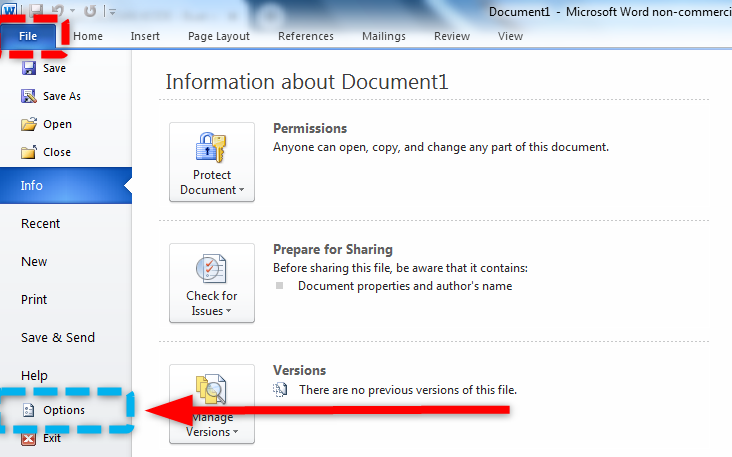Click the Options document icon
Image resolution: width=732 pixels, height=457 pixels.
(x=29, y=410)
